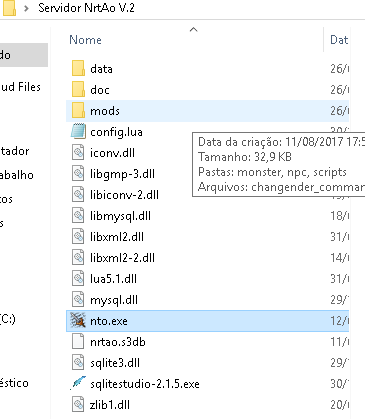Select the doc folder icon

pos(78,89)
